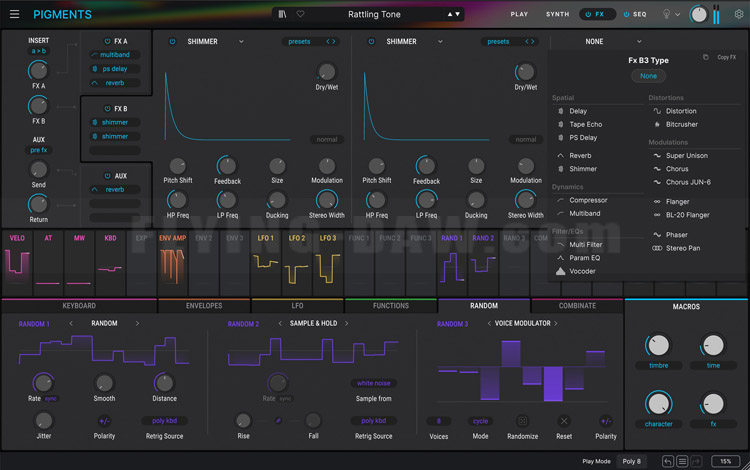Open the Poly 8 play mode dropdown
Screen dimensions: 750x470
coord(631,461)
